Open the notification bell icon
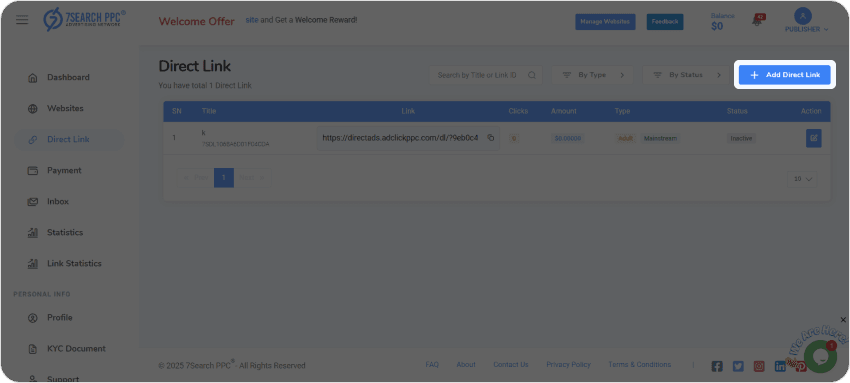Screen dimensions: 850x383 pos(757,21)
